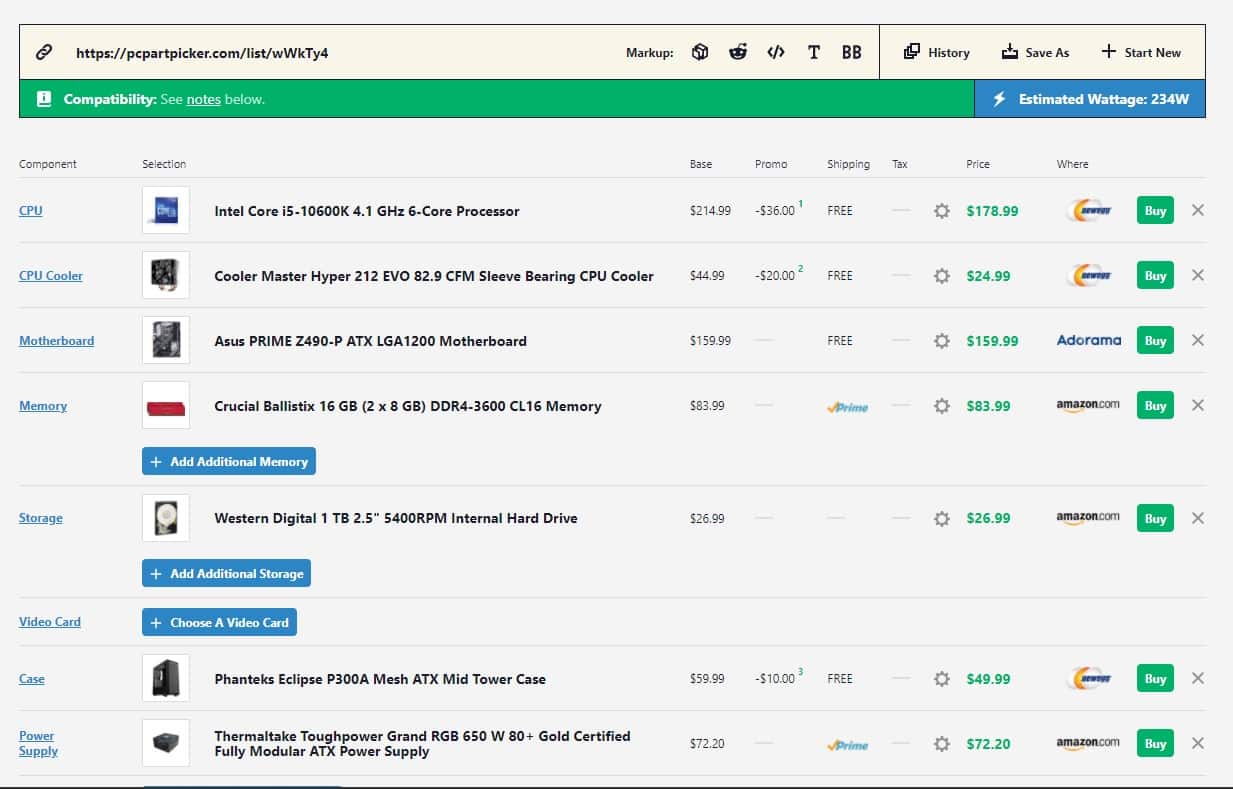Open Memory category link
1233x789 pixels.
tap(43, 406)
